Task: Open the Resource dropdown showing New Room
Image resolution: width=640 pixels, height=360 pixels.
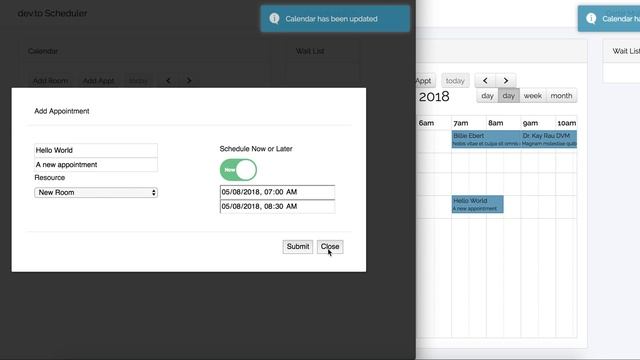Action: tap(96, 192)
